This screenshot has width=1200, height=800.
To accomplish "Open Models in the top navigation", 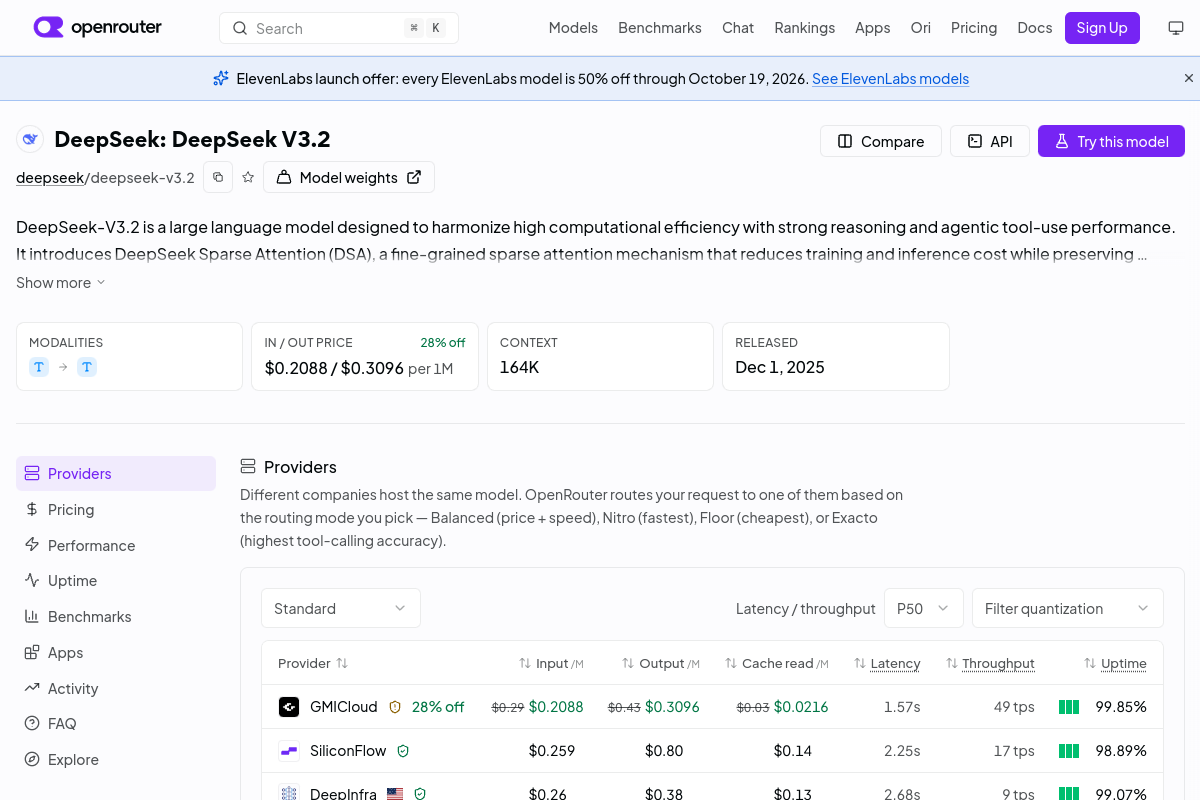I will (x=573, y=28).
